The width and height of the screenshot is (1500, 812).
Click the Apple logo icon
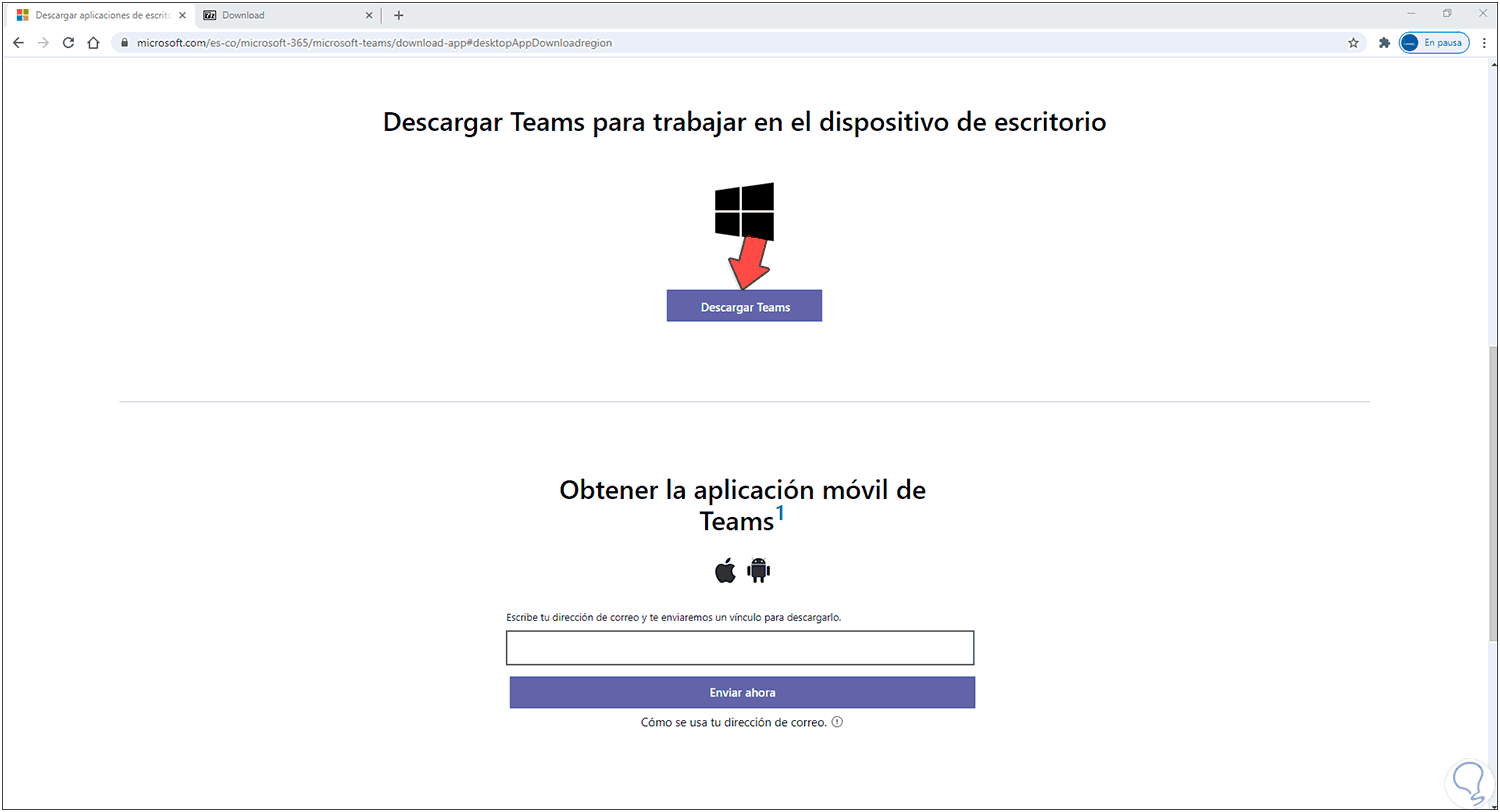725,571
